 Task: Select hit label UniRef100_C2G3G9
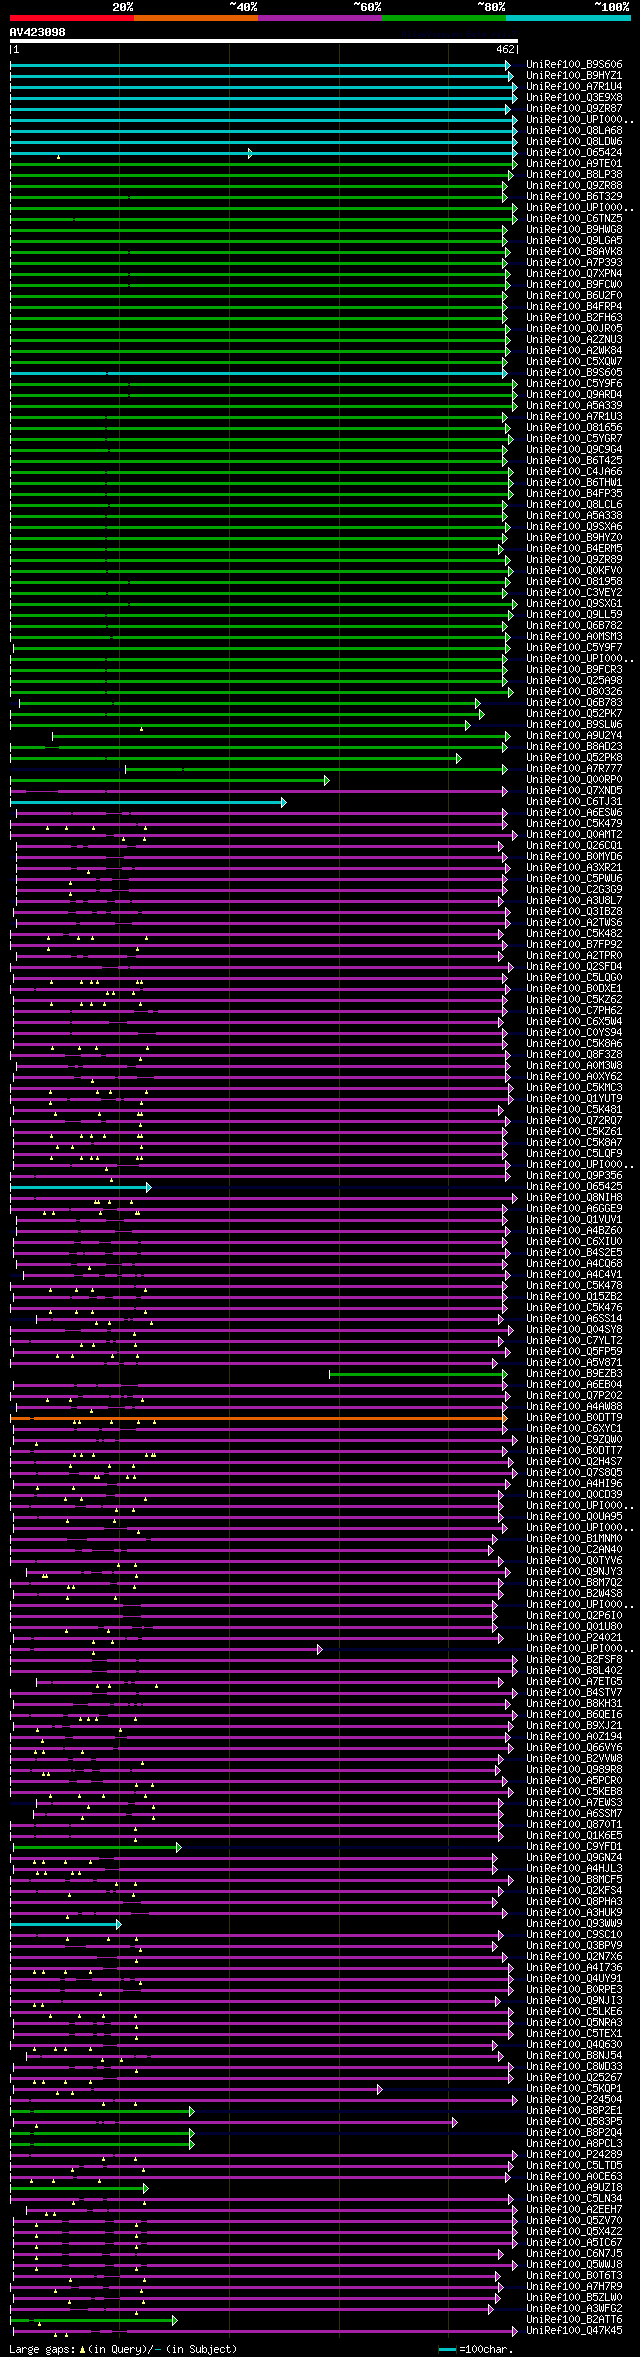(574, 890)
